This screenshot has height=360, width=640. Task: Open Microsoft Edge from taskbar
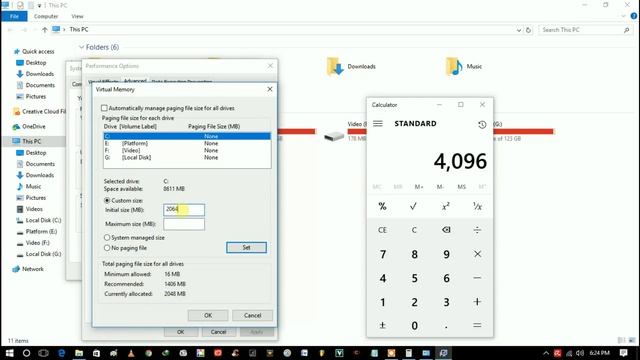62,353
